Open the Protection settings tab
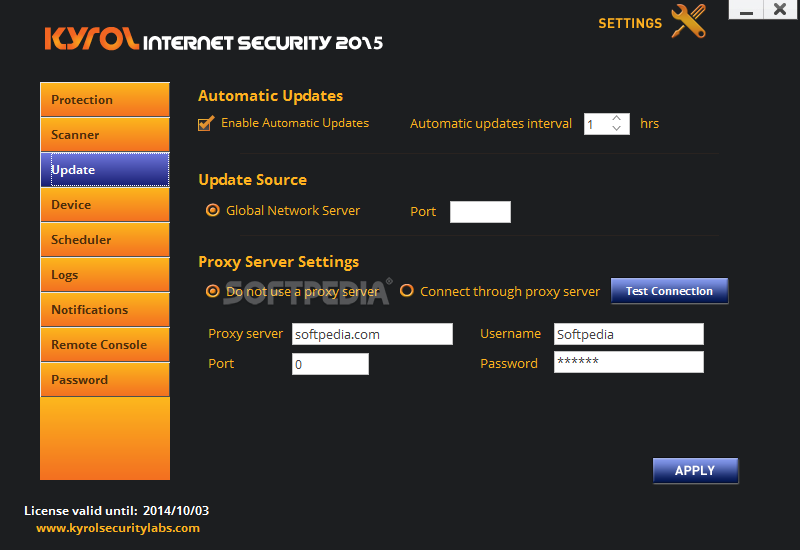800x550 pixels. click(105, 99)
